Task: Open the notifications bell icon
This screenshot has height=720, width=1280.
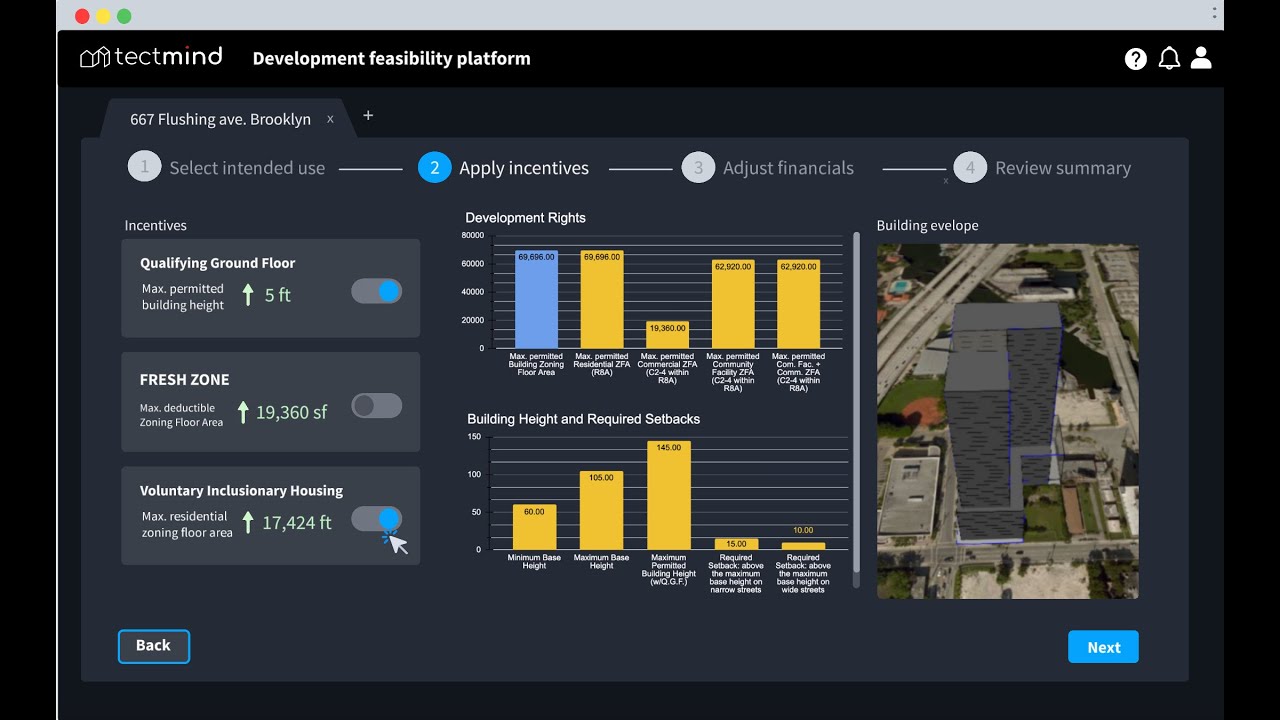Action: [1169, 59]
